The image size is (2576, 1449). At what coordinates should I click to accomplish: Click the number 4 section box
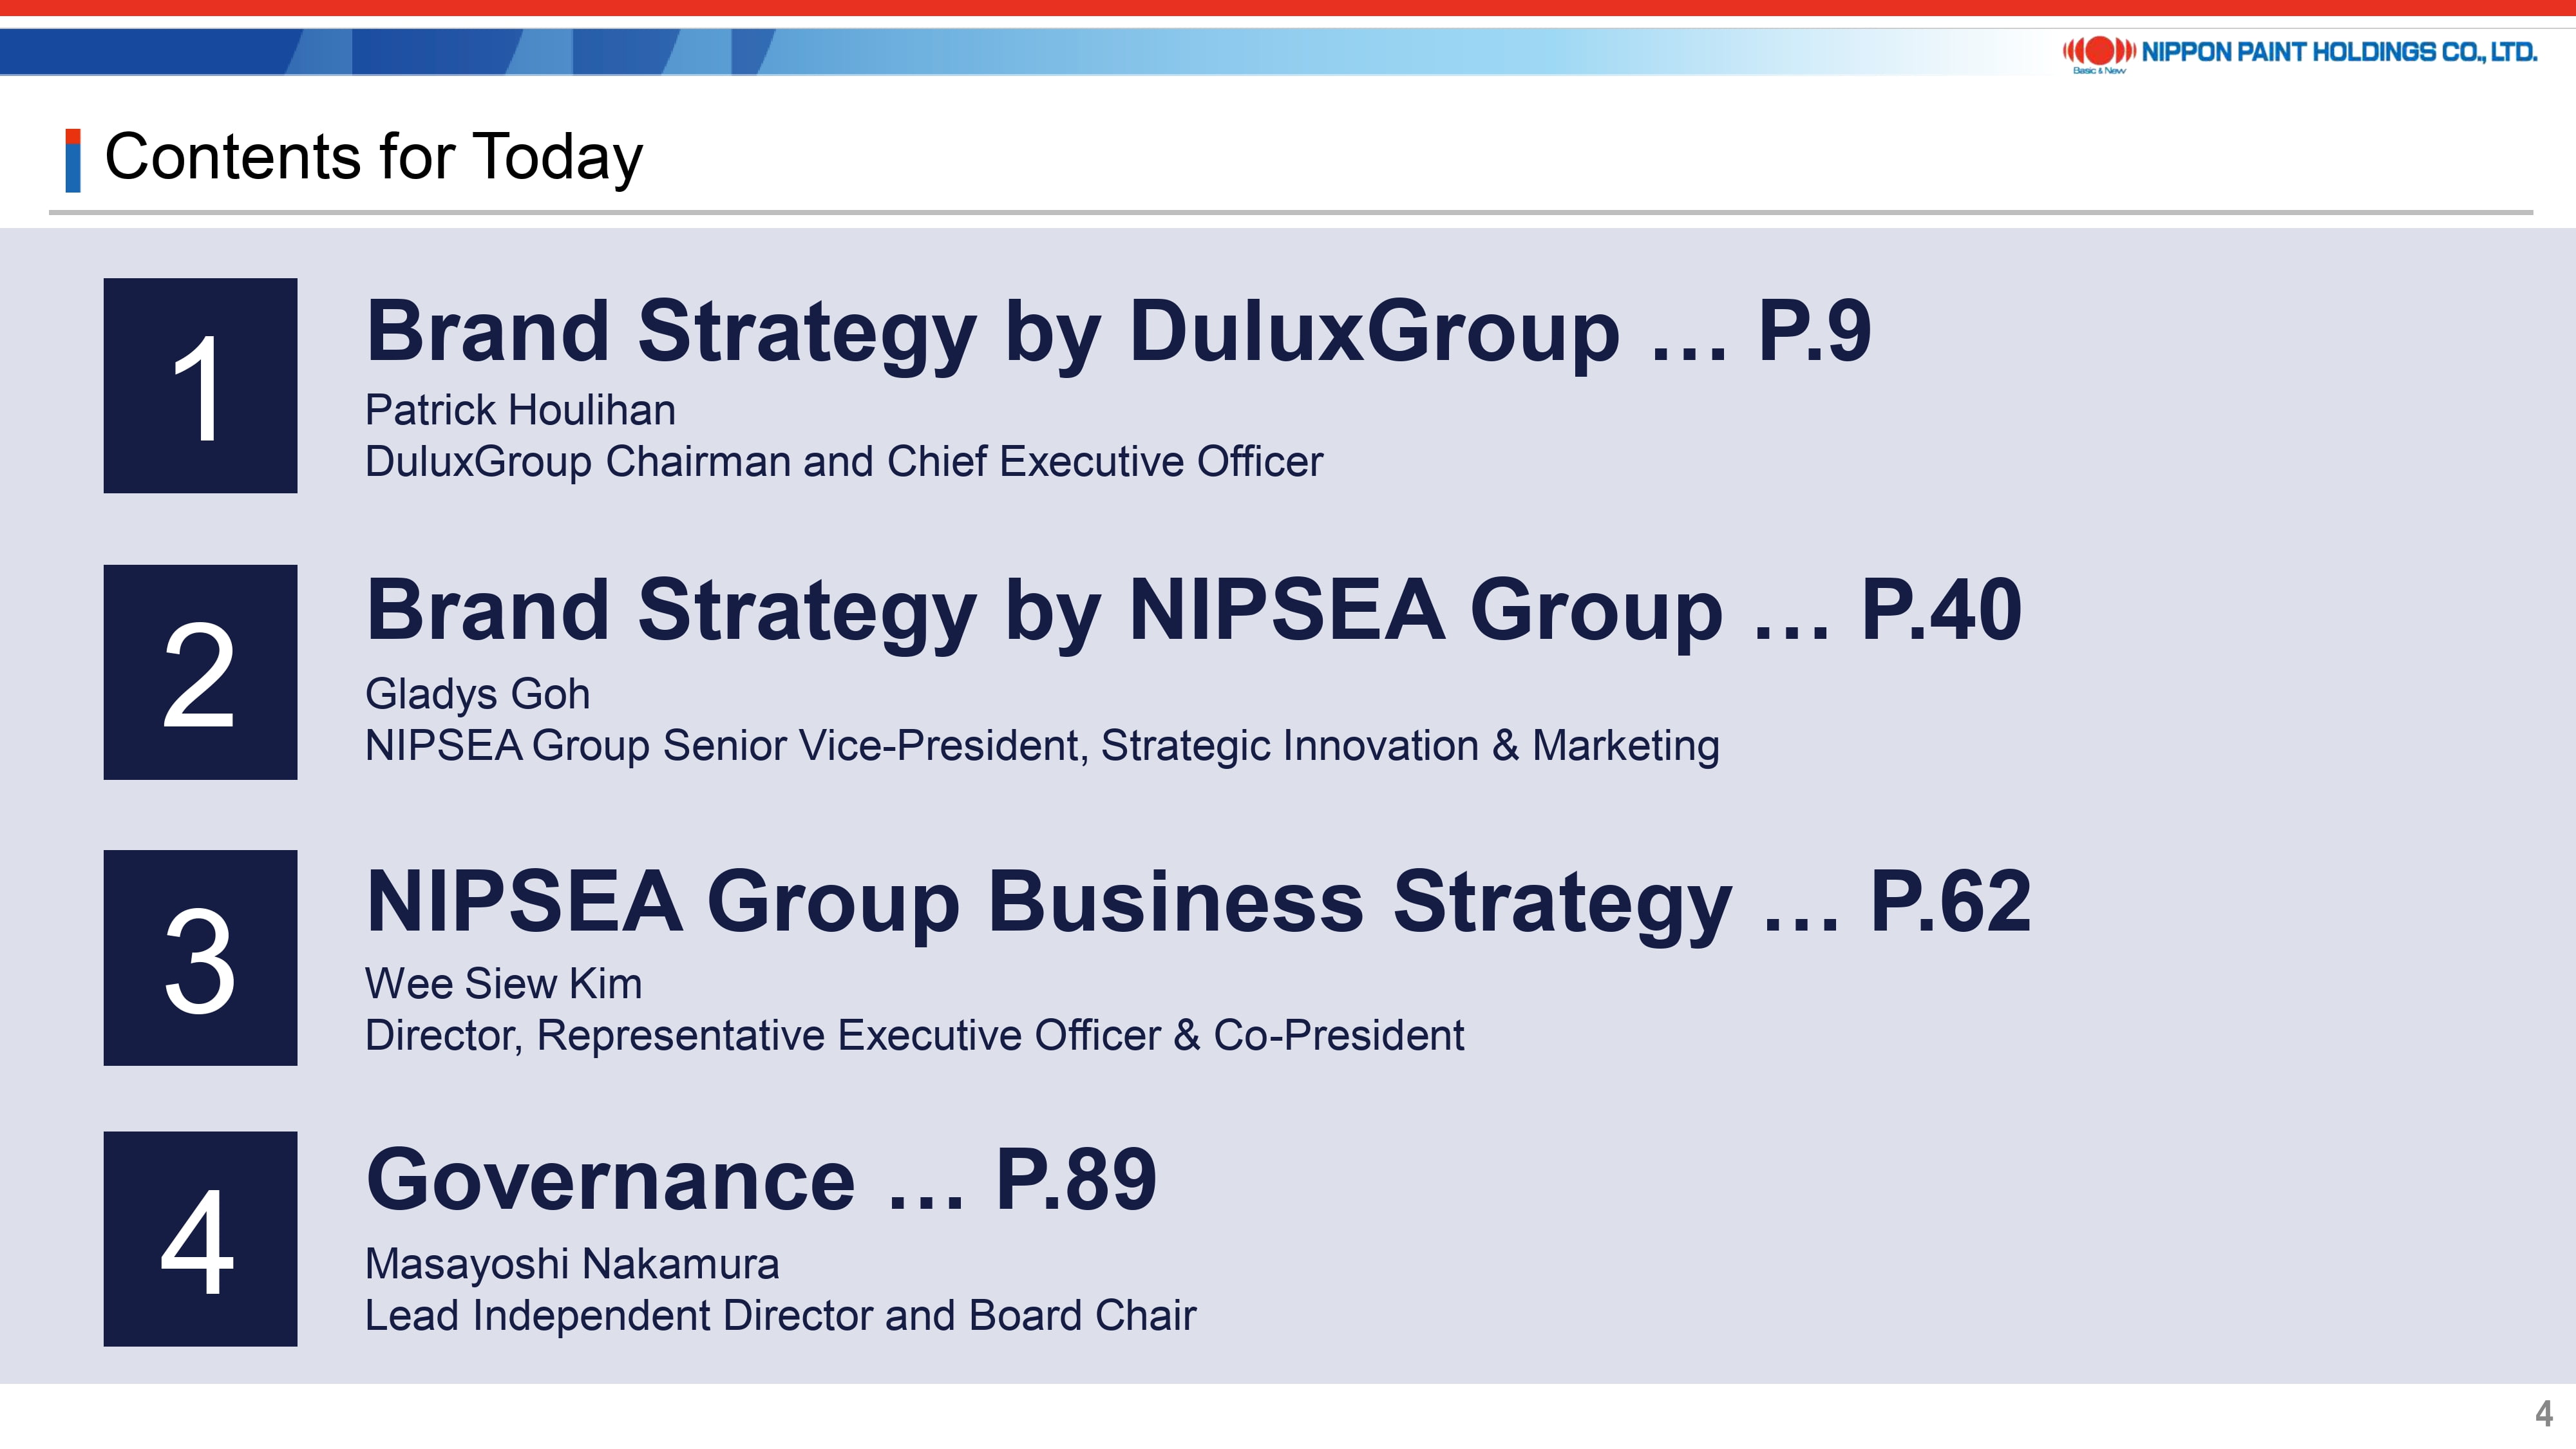pyautogui.click(x=200, y=1239)
